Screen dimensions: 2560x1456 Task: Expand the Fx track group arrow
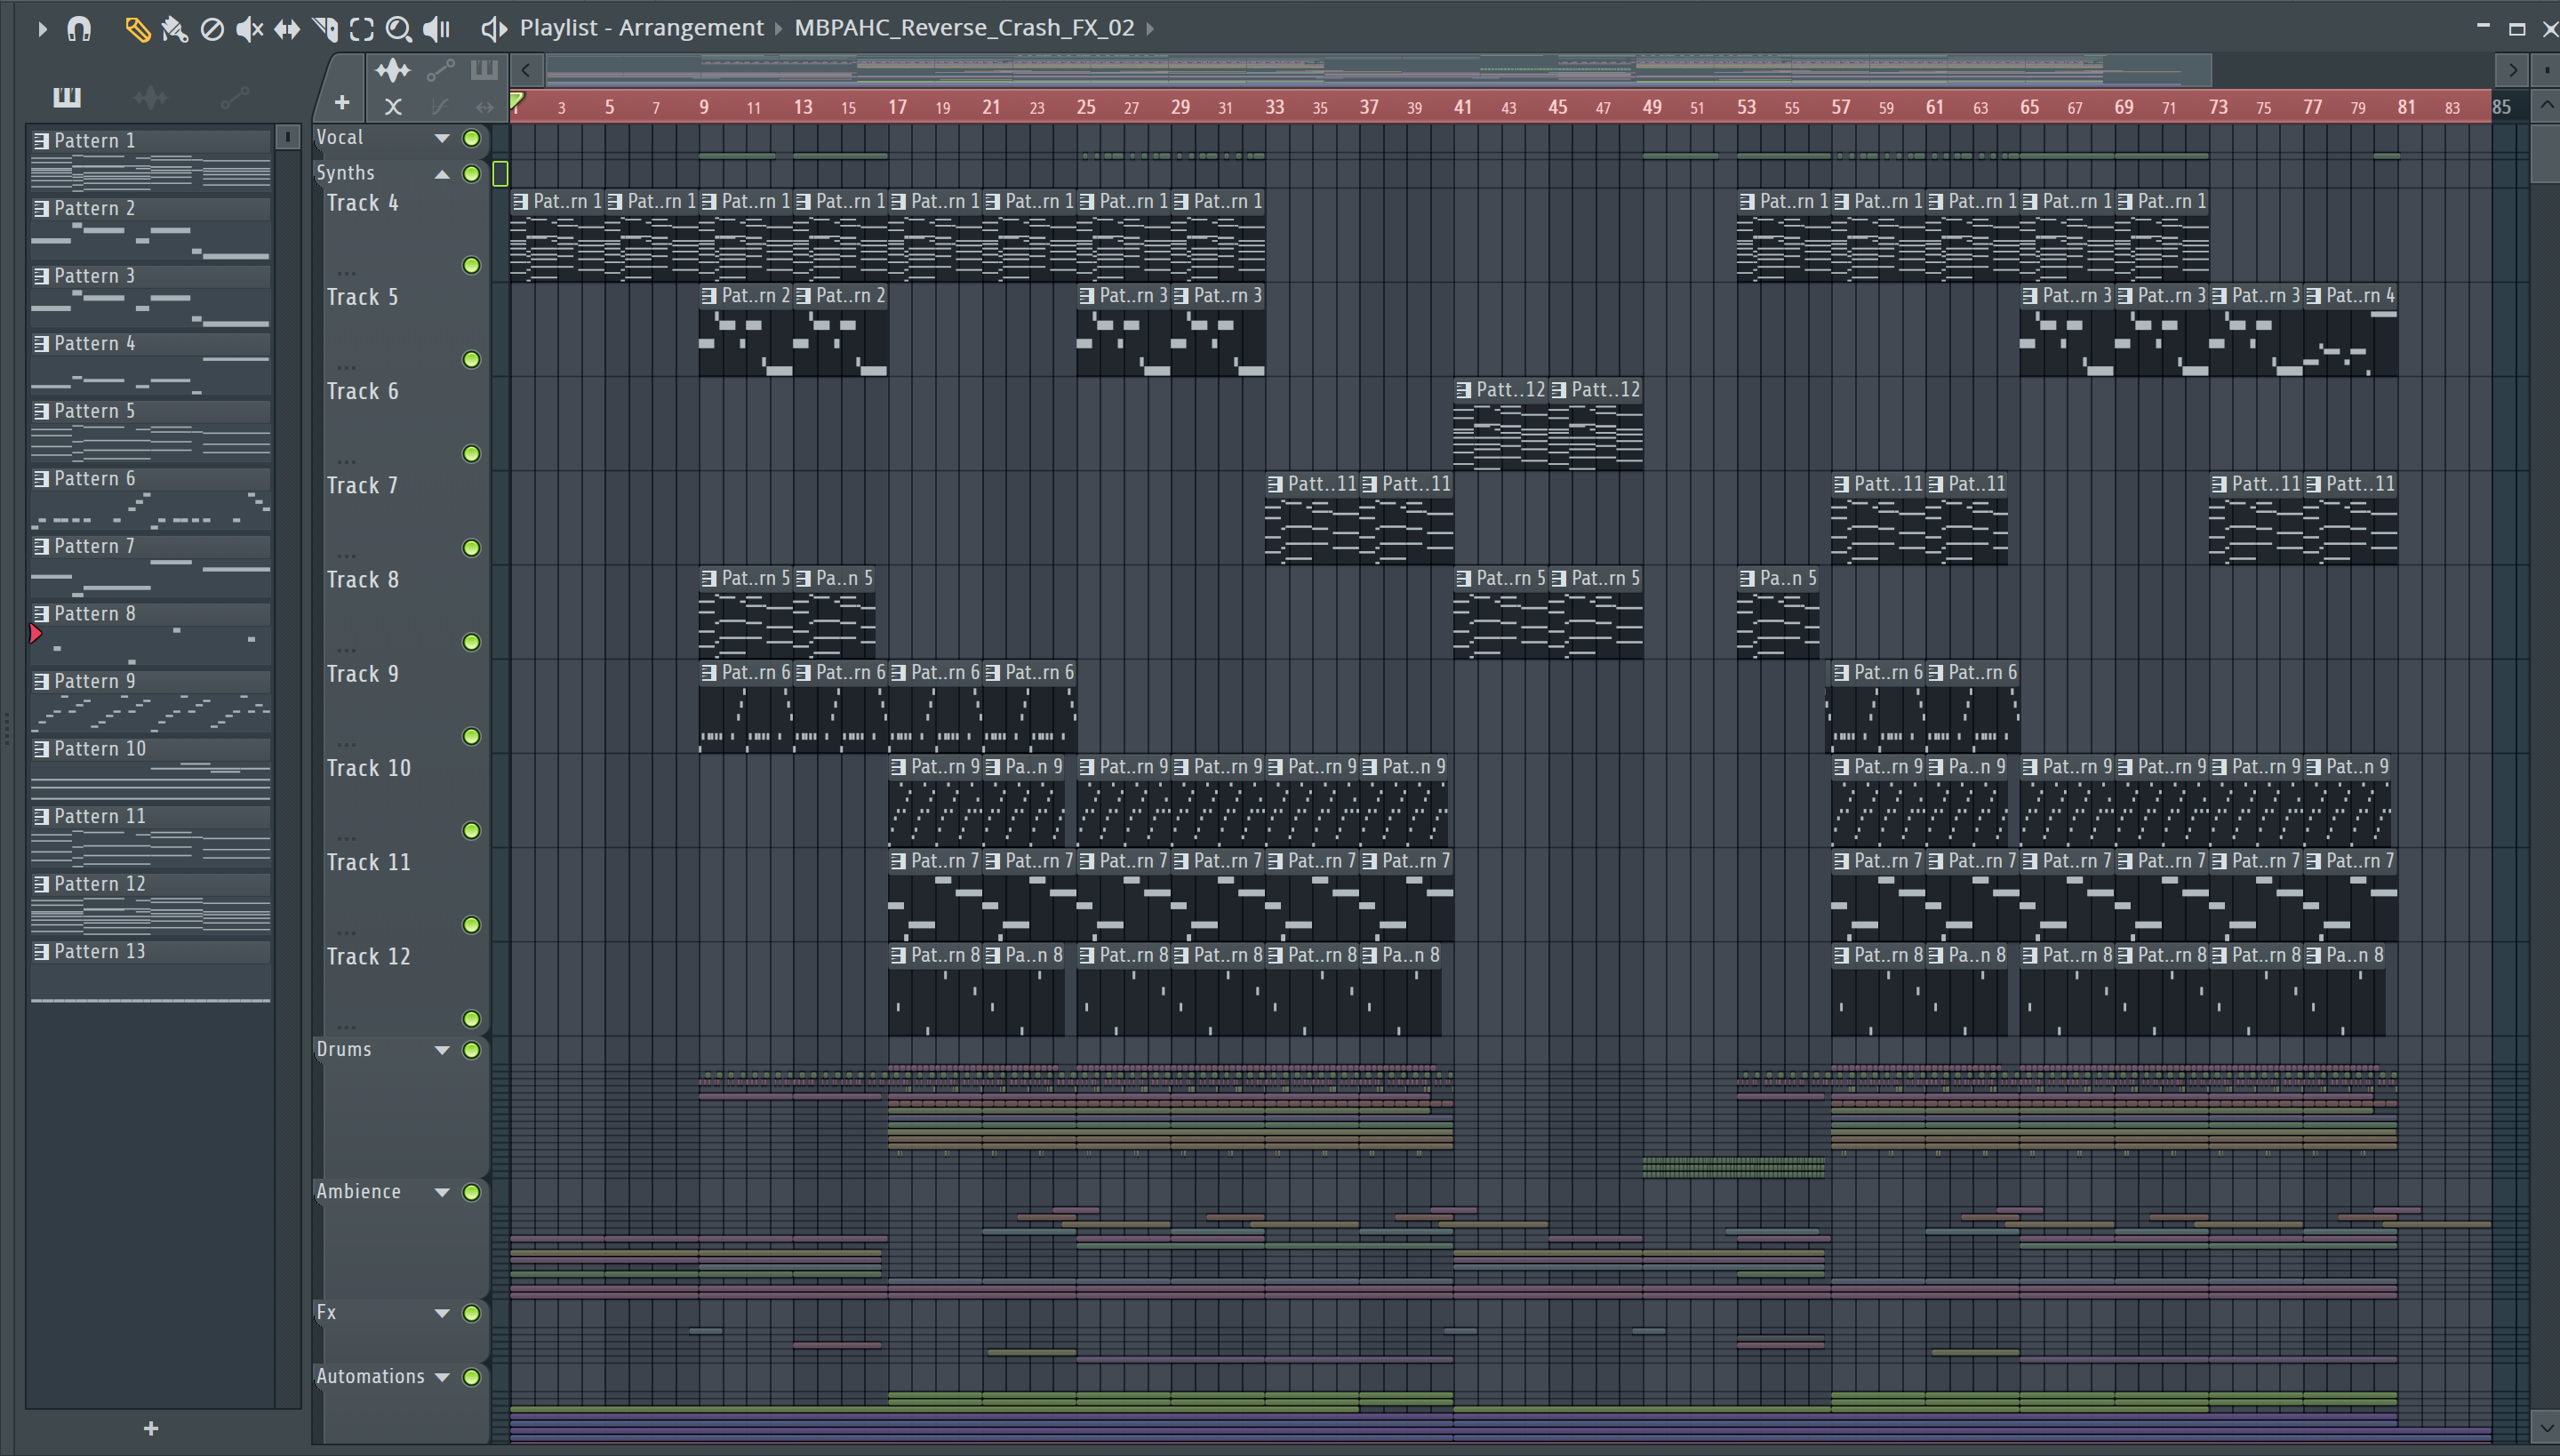click(x=441, y=1313)
